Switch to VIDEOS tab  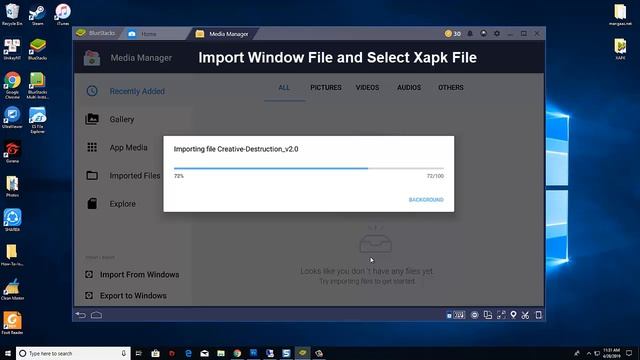[367, 88]
